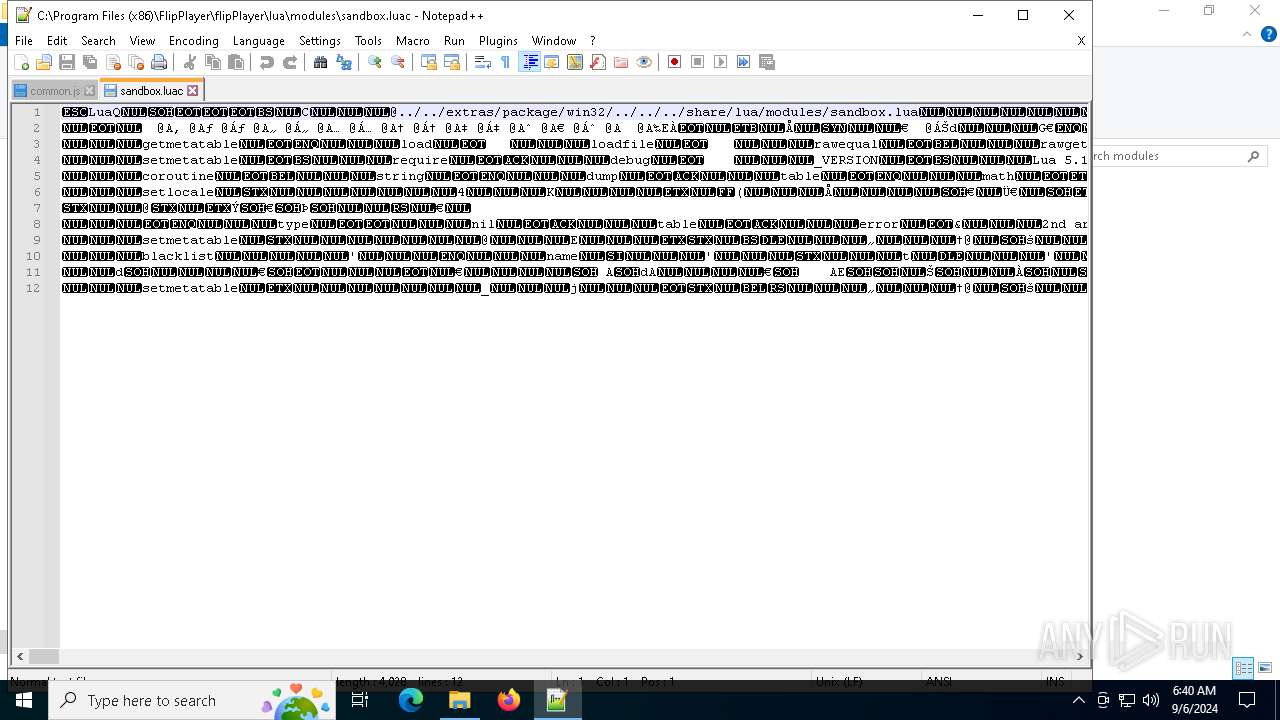
Task: Click the Stop Recording macro icon
Action: (697, 62)
